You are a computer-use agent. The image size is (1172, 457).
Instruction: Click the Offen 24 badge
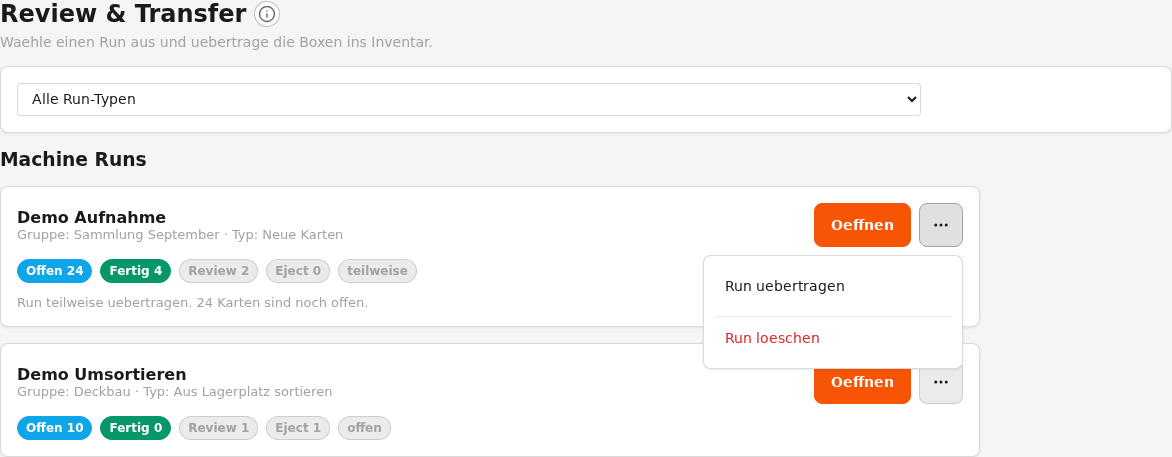[55, 271]
